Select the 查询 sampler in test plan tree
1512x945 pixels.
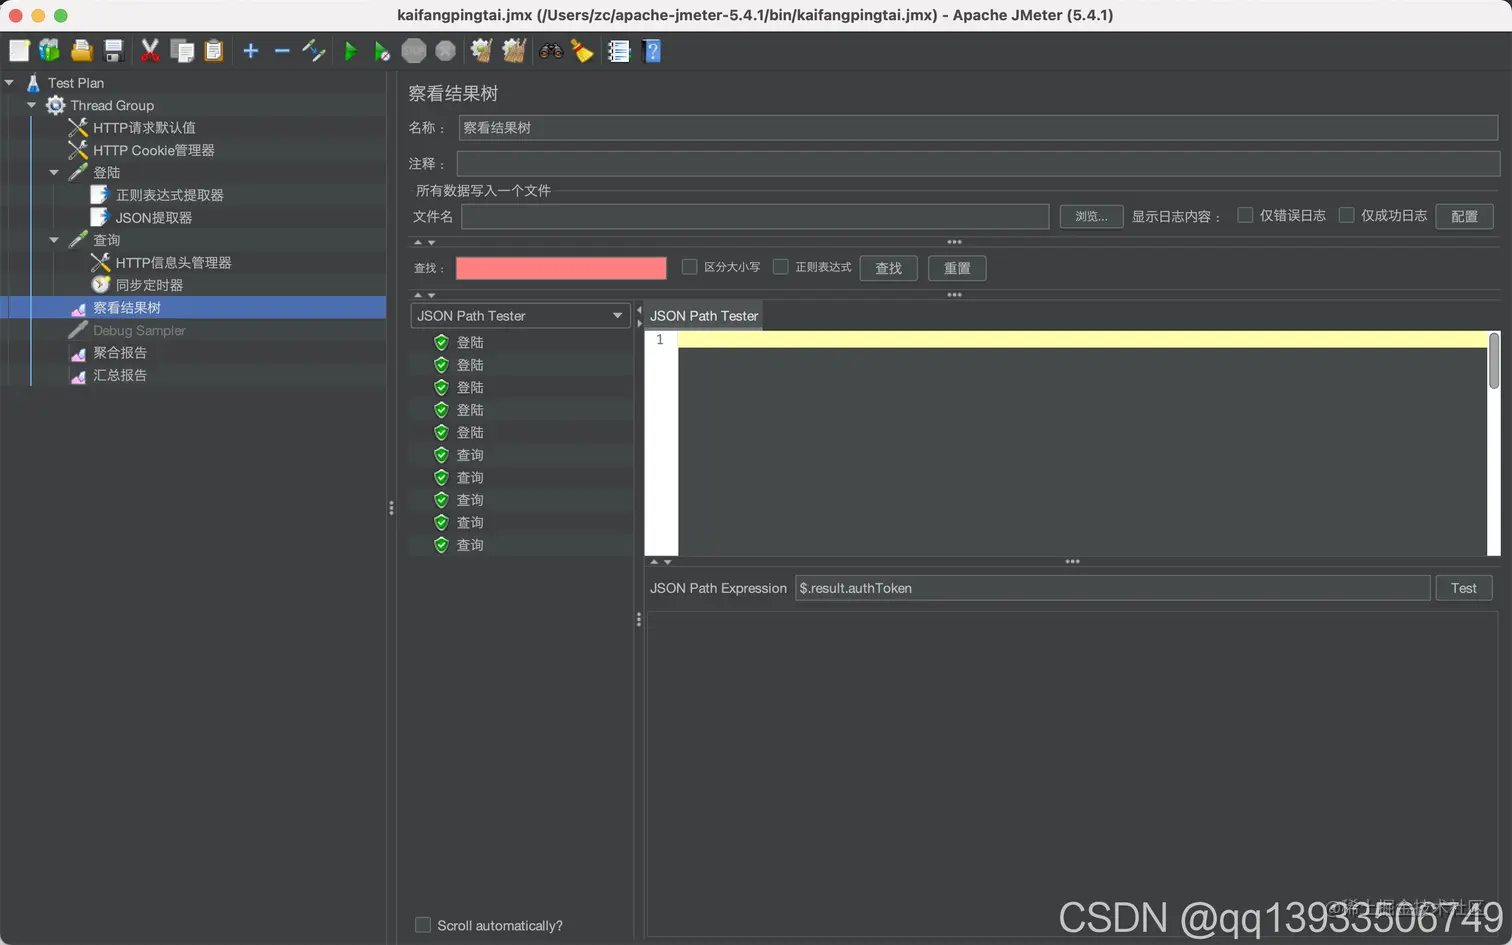(x=106, y=240)
